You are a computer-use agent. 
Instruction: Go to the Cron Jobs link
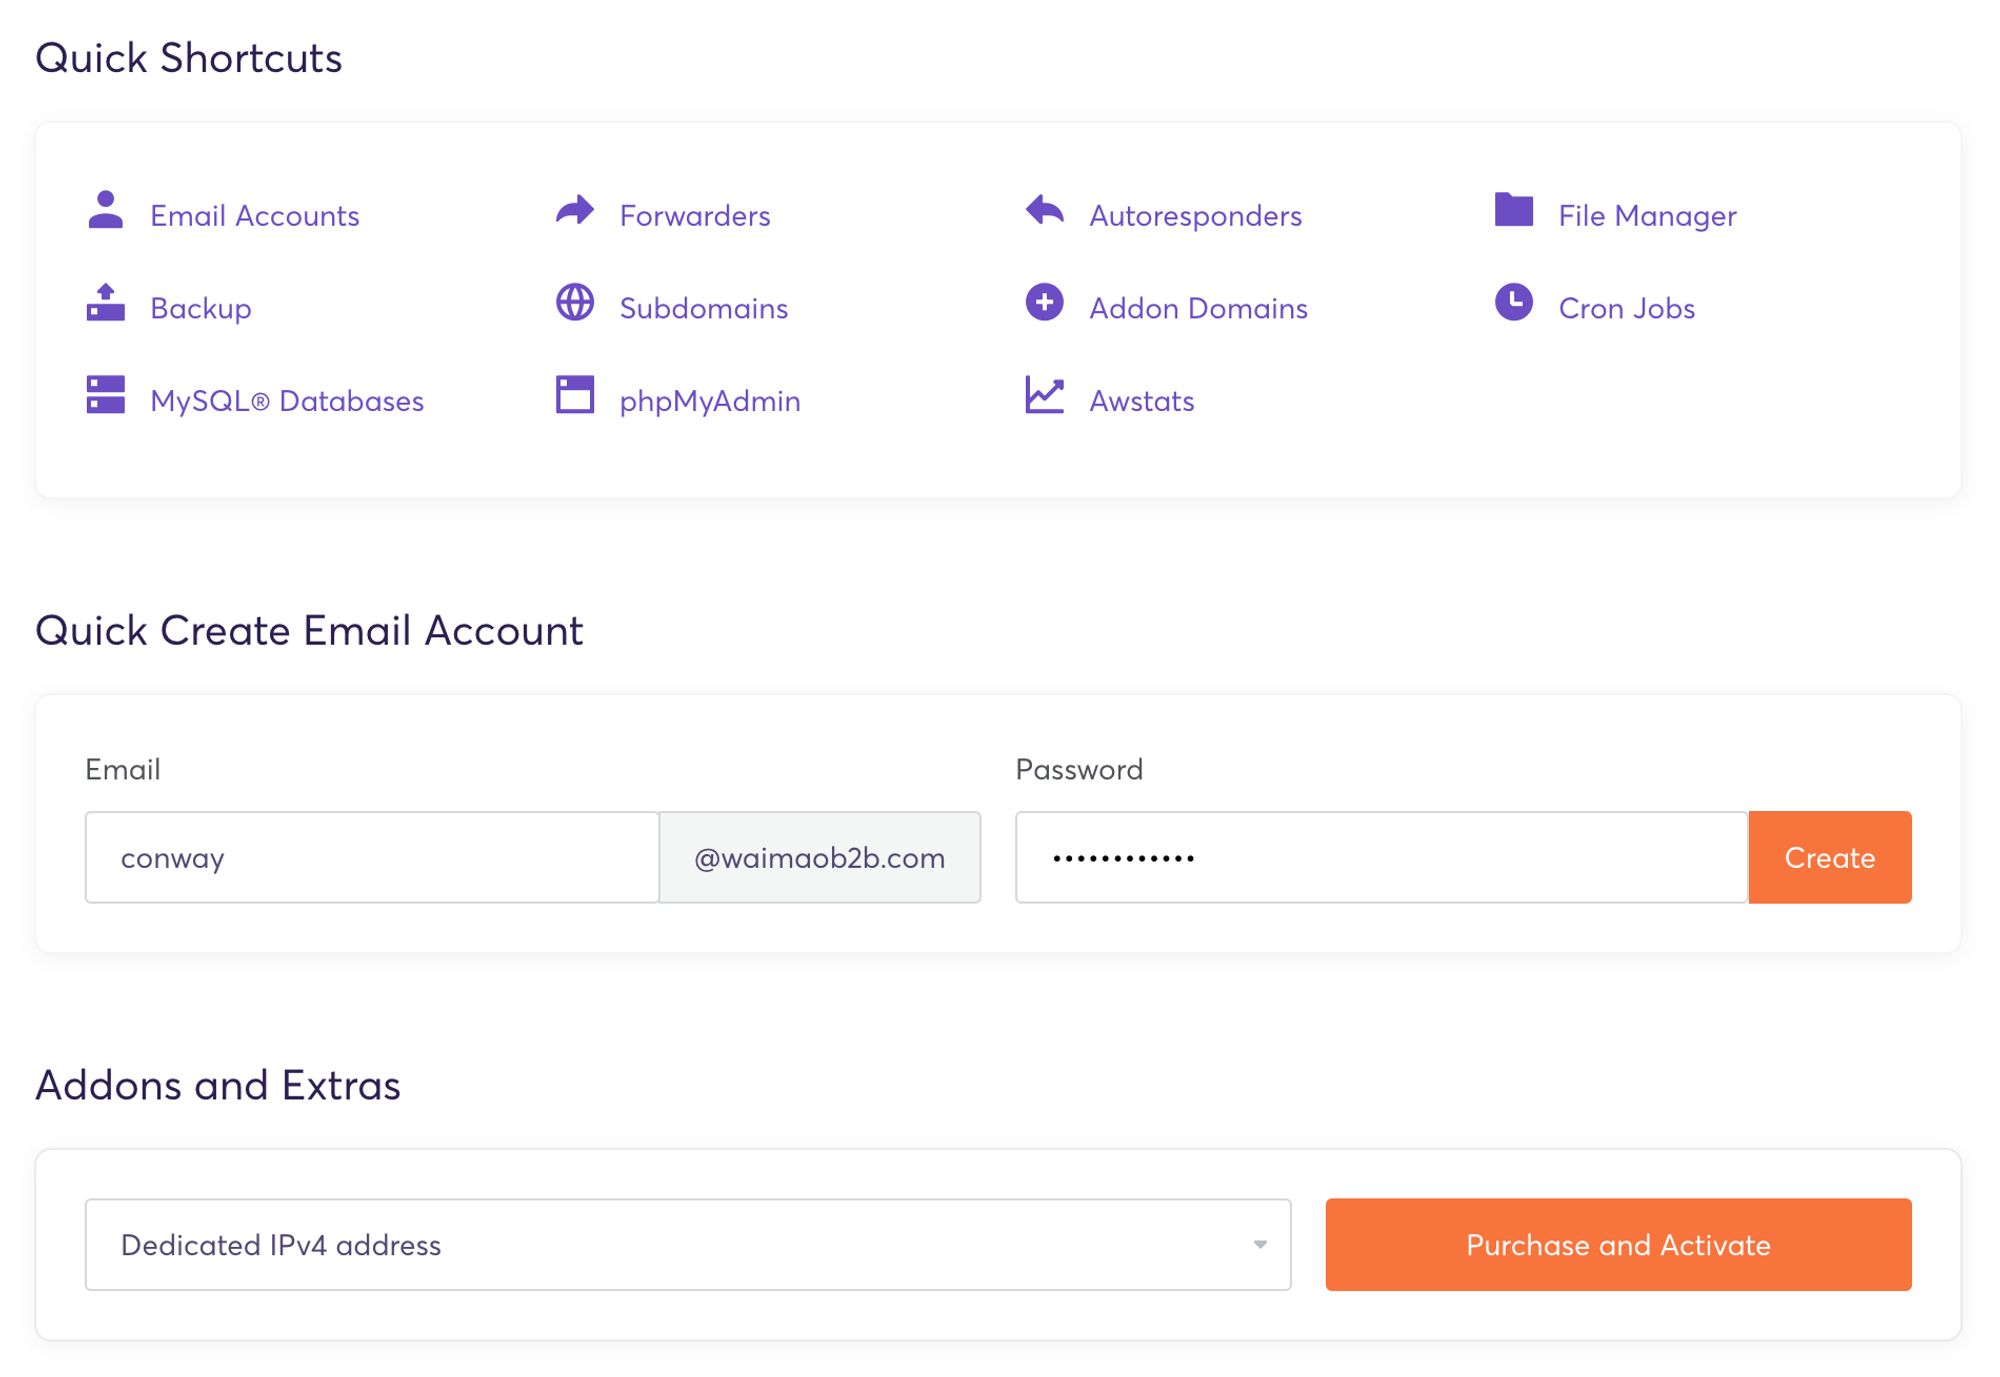point(1626,308)
